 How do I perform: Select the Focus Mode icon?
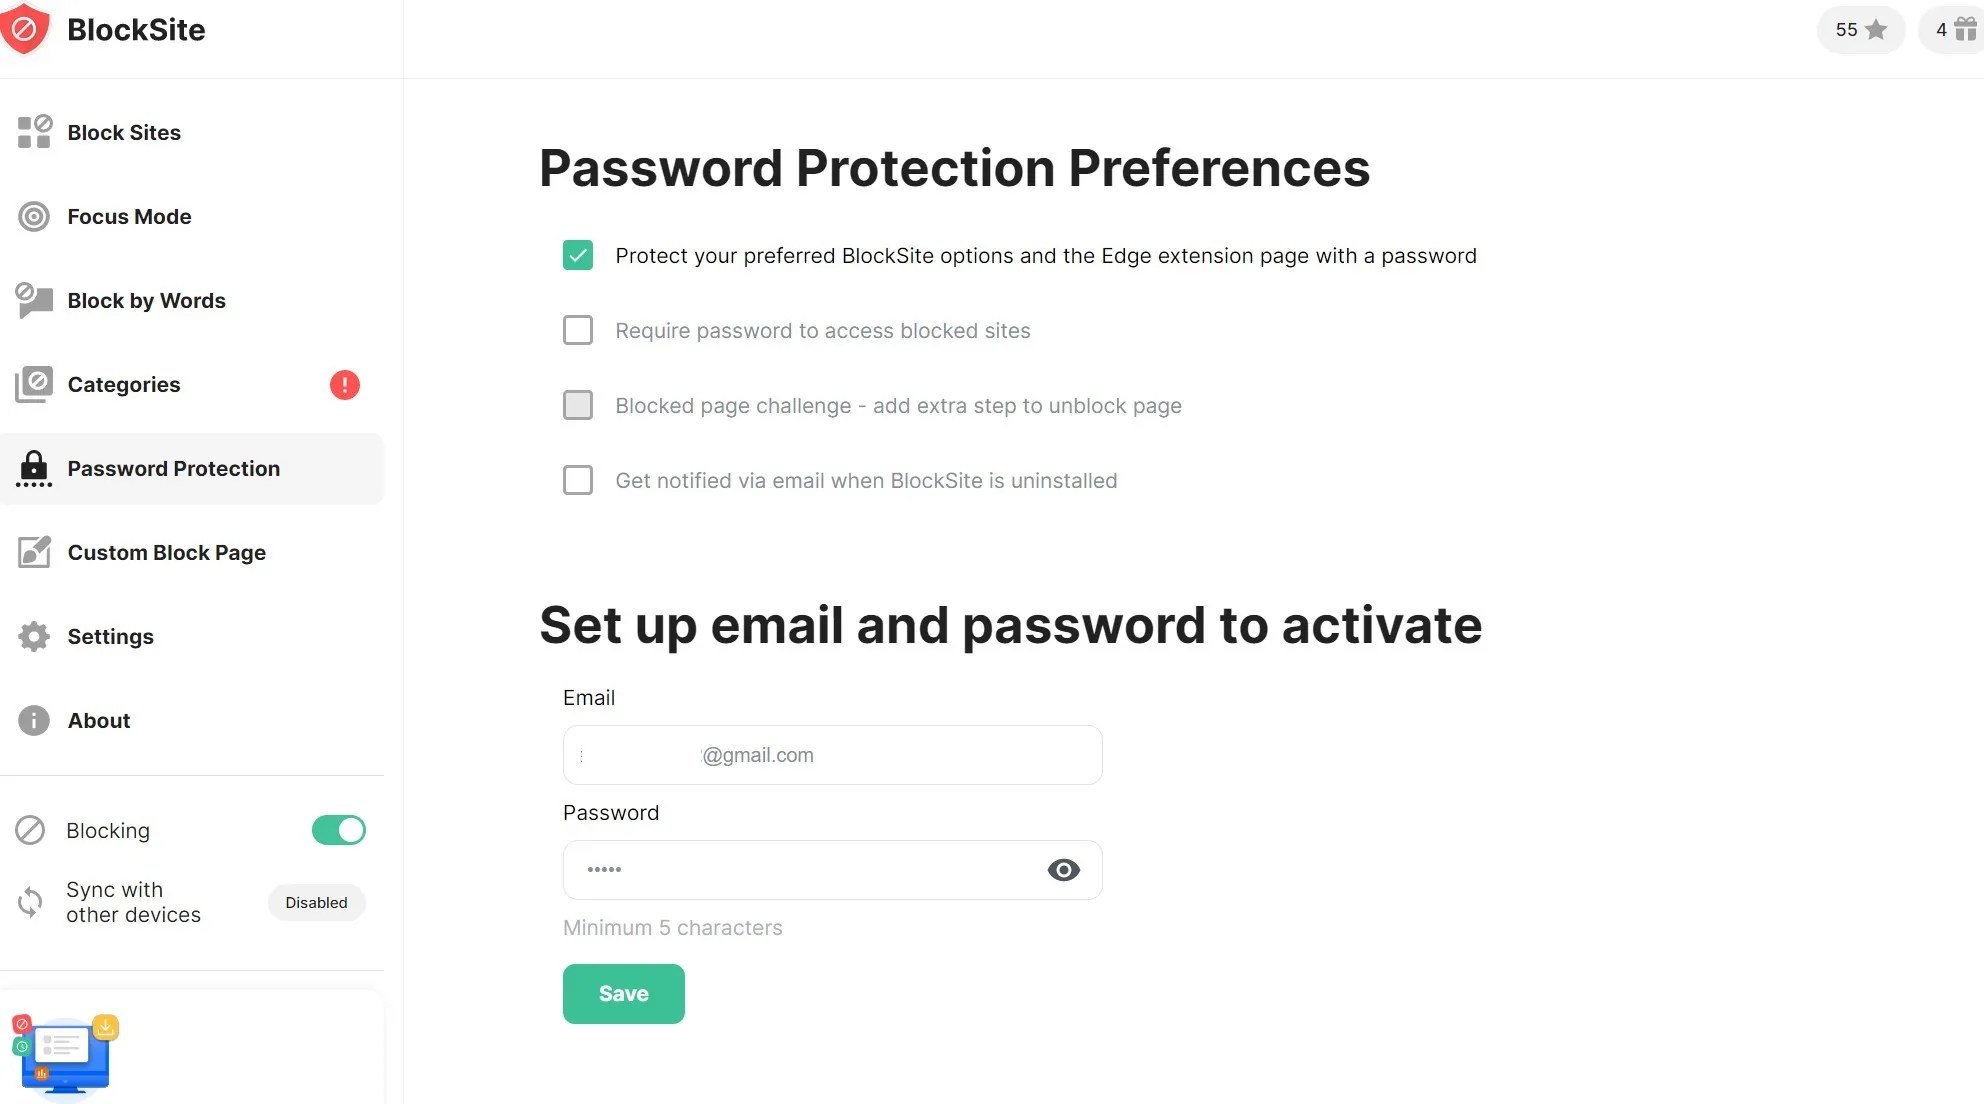pyautogui.click(x=33, y=216)
